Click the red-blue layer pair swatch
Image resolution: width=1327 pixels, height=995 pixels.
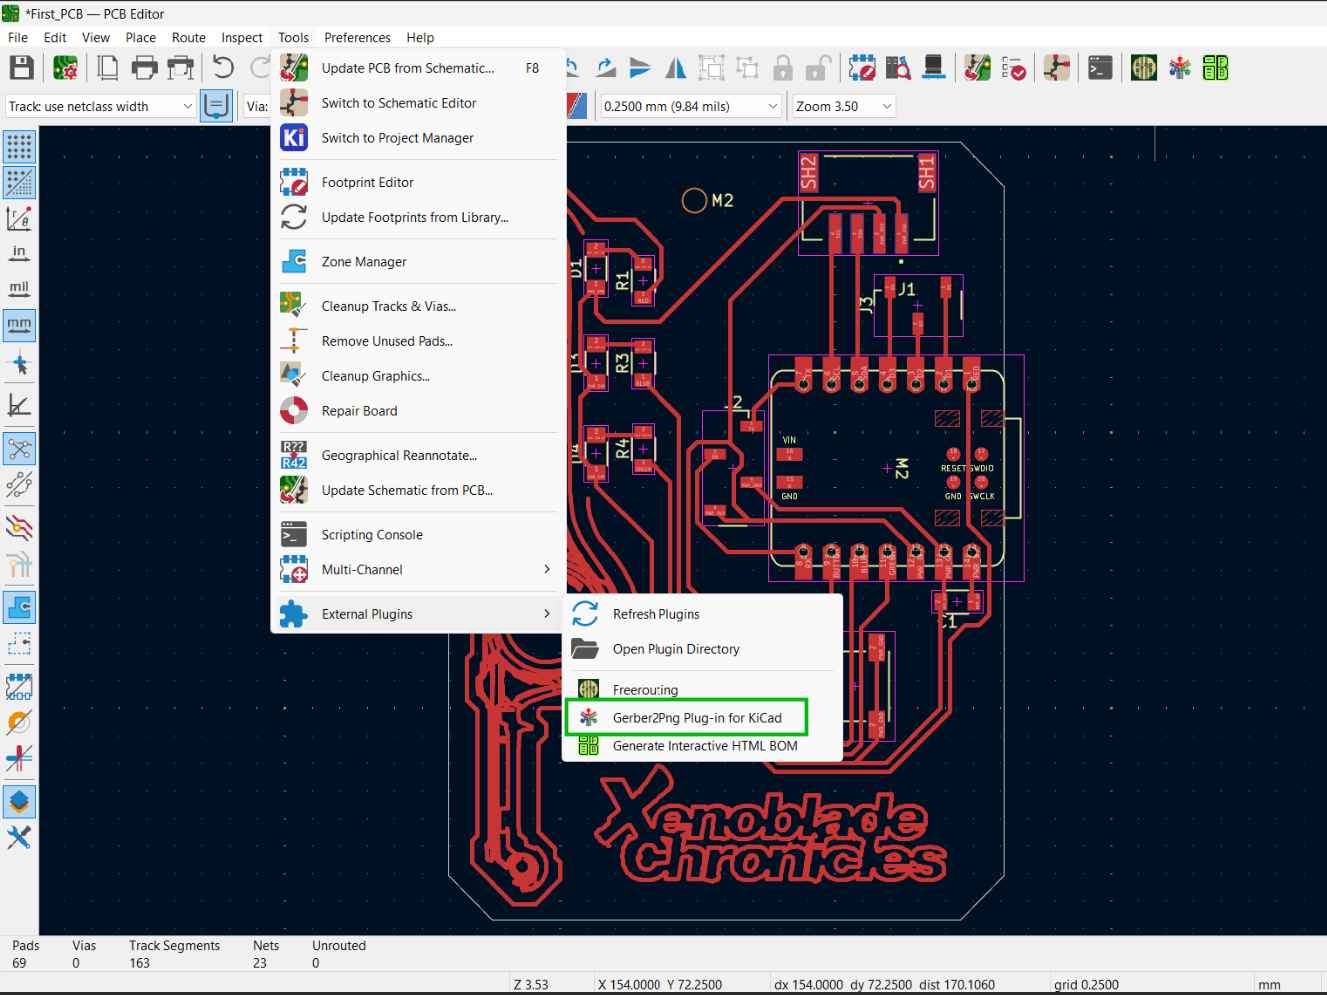pyautogui.click(x=576, y=106)
